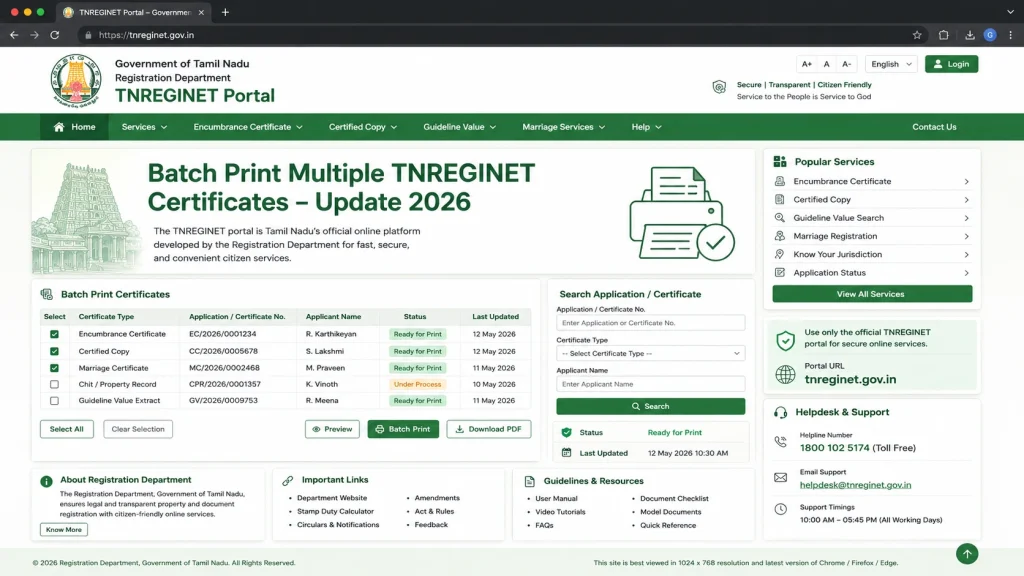Click the green Search button
Image resolution: width=1024 pixels, height=576 pixels.
tap(650, 406)
